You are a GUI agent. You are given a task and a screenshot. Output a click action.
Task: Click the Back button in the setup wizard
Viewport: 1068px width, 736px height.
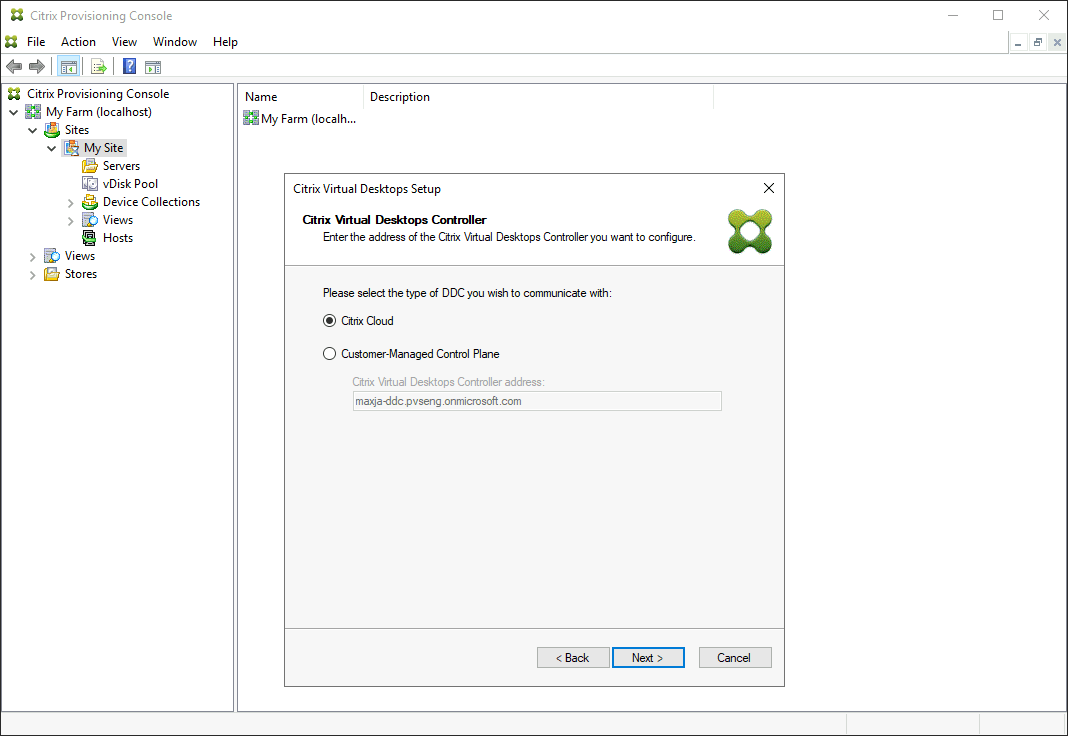[x=573, y=657]
